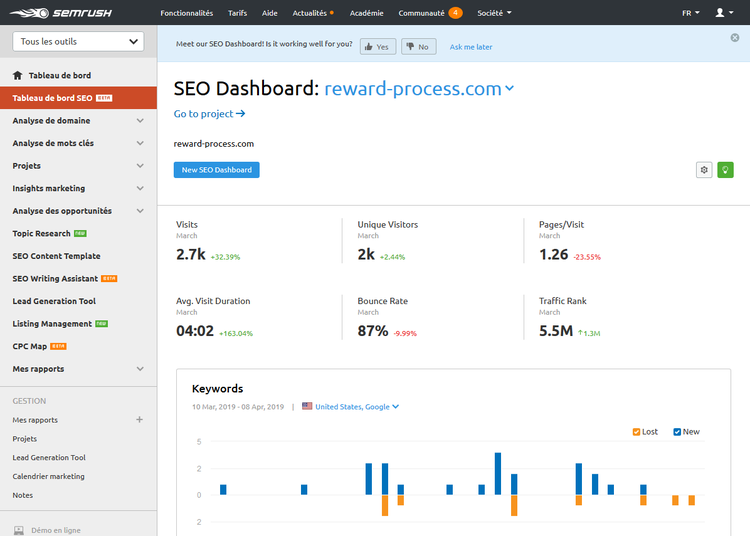Expand Analyse de mots clés section
Screen dimensions: 750x536
140,143
